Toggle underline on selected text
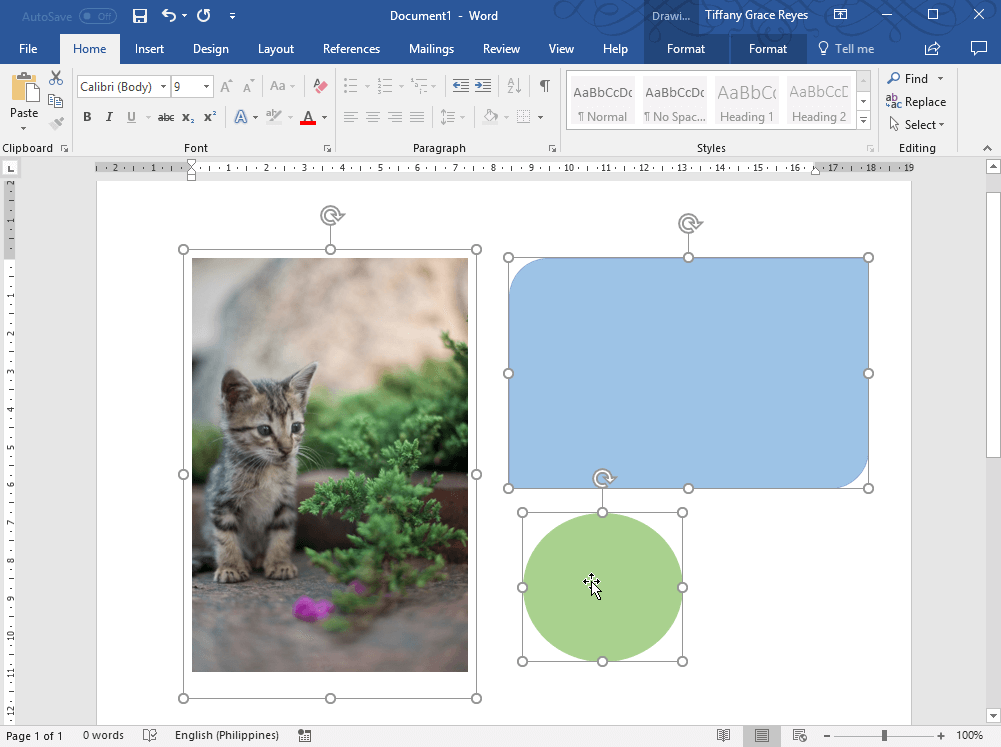This screenshot has width=1001, height=747. (x=131, y=117)
